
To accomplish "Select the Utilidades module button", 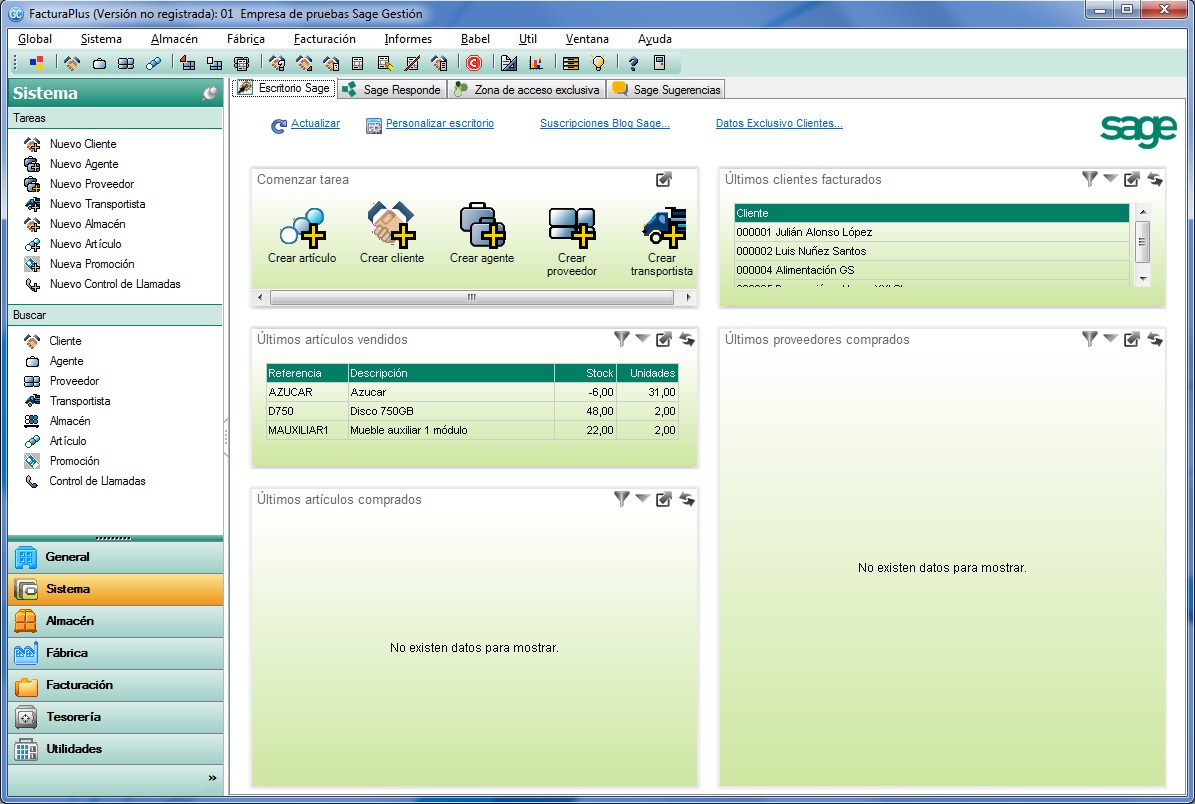I will tap(116, 749).
